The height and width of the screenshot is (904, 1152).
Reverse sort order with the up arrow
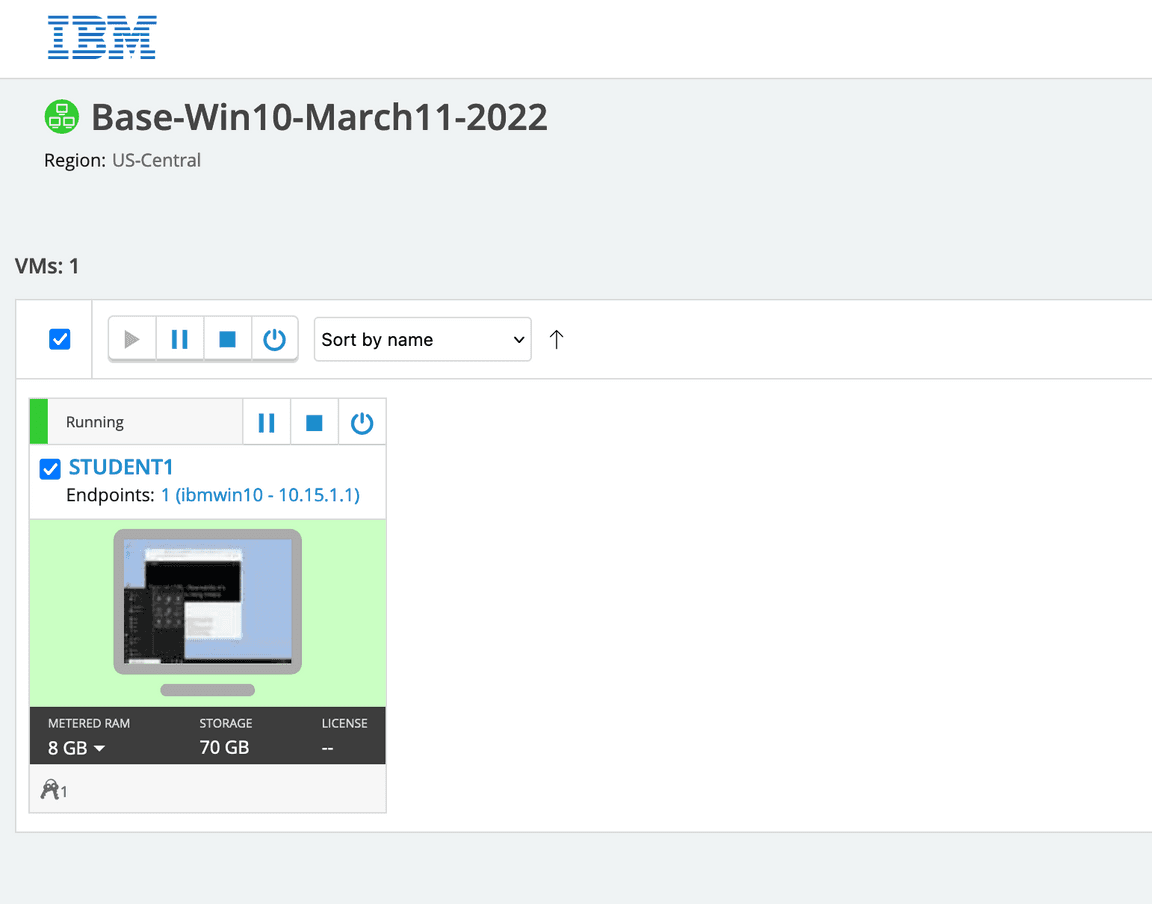pos(557,340)
